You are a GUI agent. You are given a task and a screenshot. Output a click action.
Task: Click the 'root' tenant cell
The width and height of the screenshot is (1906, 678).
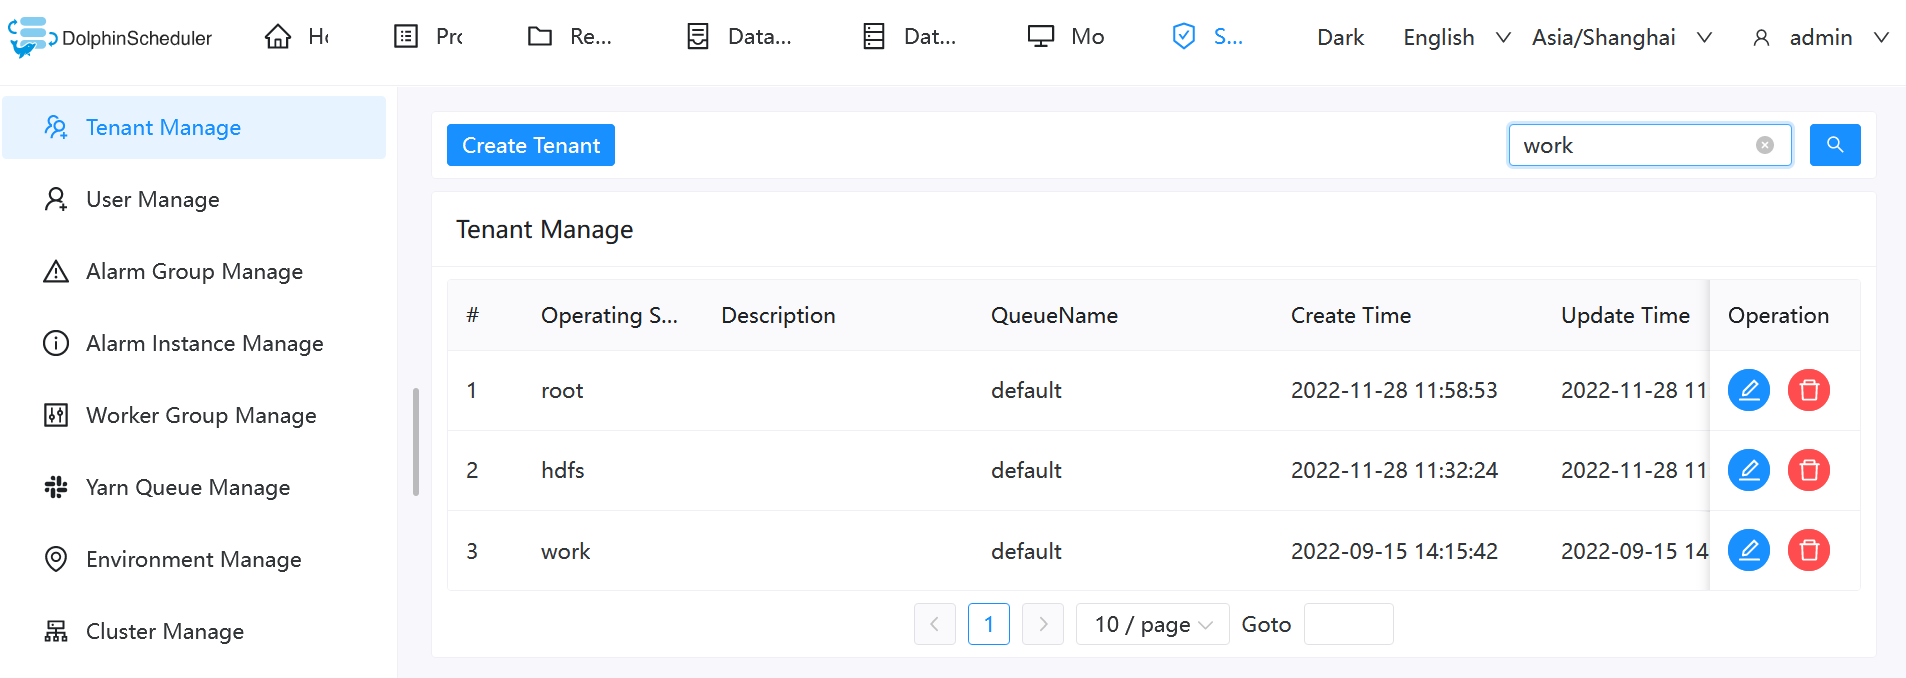[x=562, y=391]
